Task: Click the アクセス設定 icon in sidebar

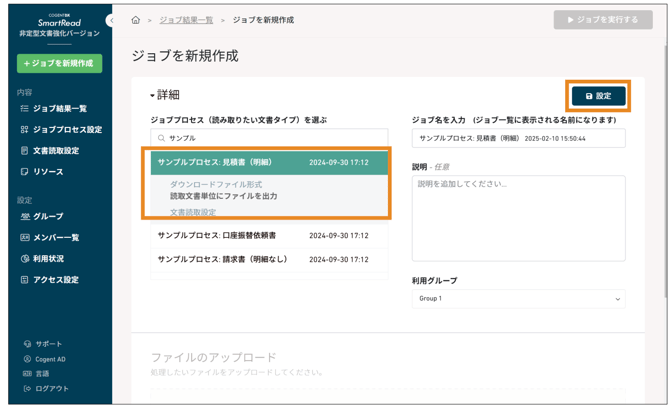Action: (x=25, y=280)
